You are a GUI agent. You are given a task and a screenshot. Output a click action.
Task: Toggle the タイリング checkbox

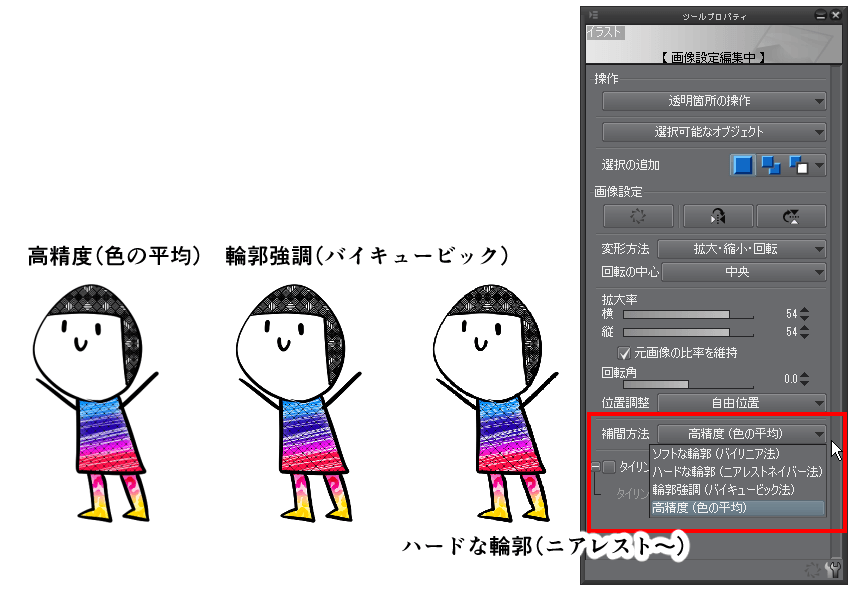point(609,467)
